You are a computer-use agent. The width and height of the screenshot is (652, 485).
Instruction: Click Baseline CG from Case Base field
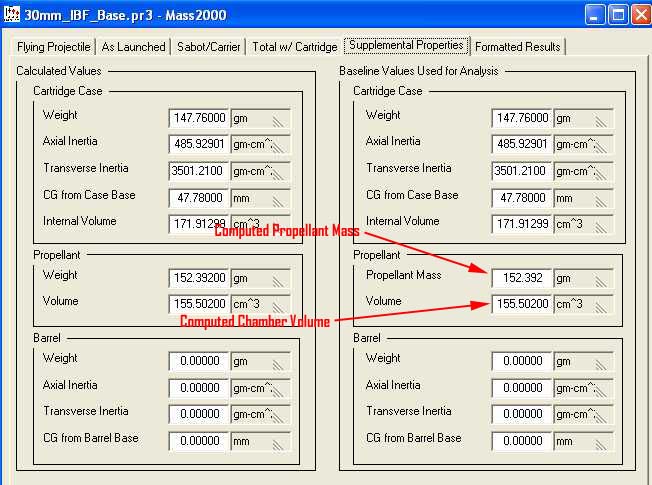pyautogui.click(x=521, y=197)
